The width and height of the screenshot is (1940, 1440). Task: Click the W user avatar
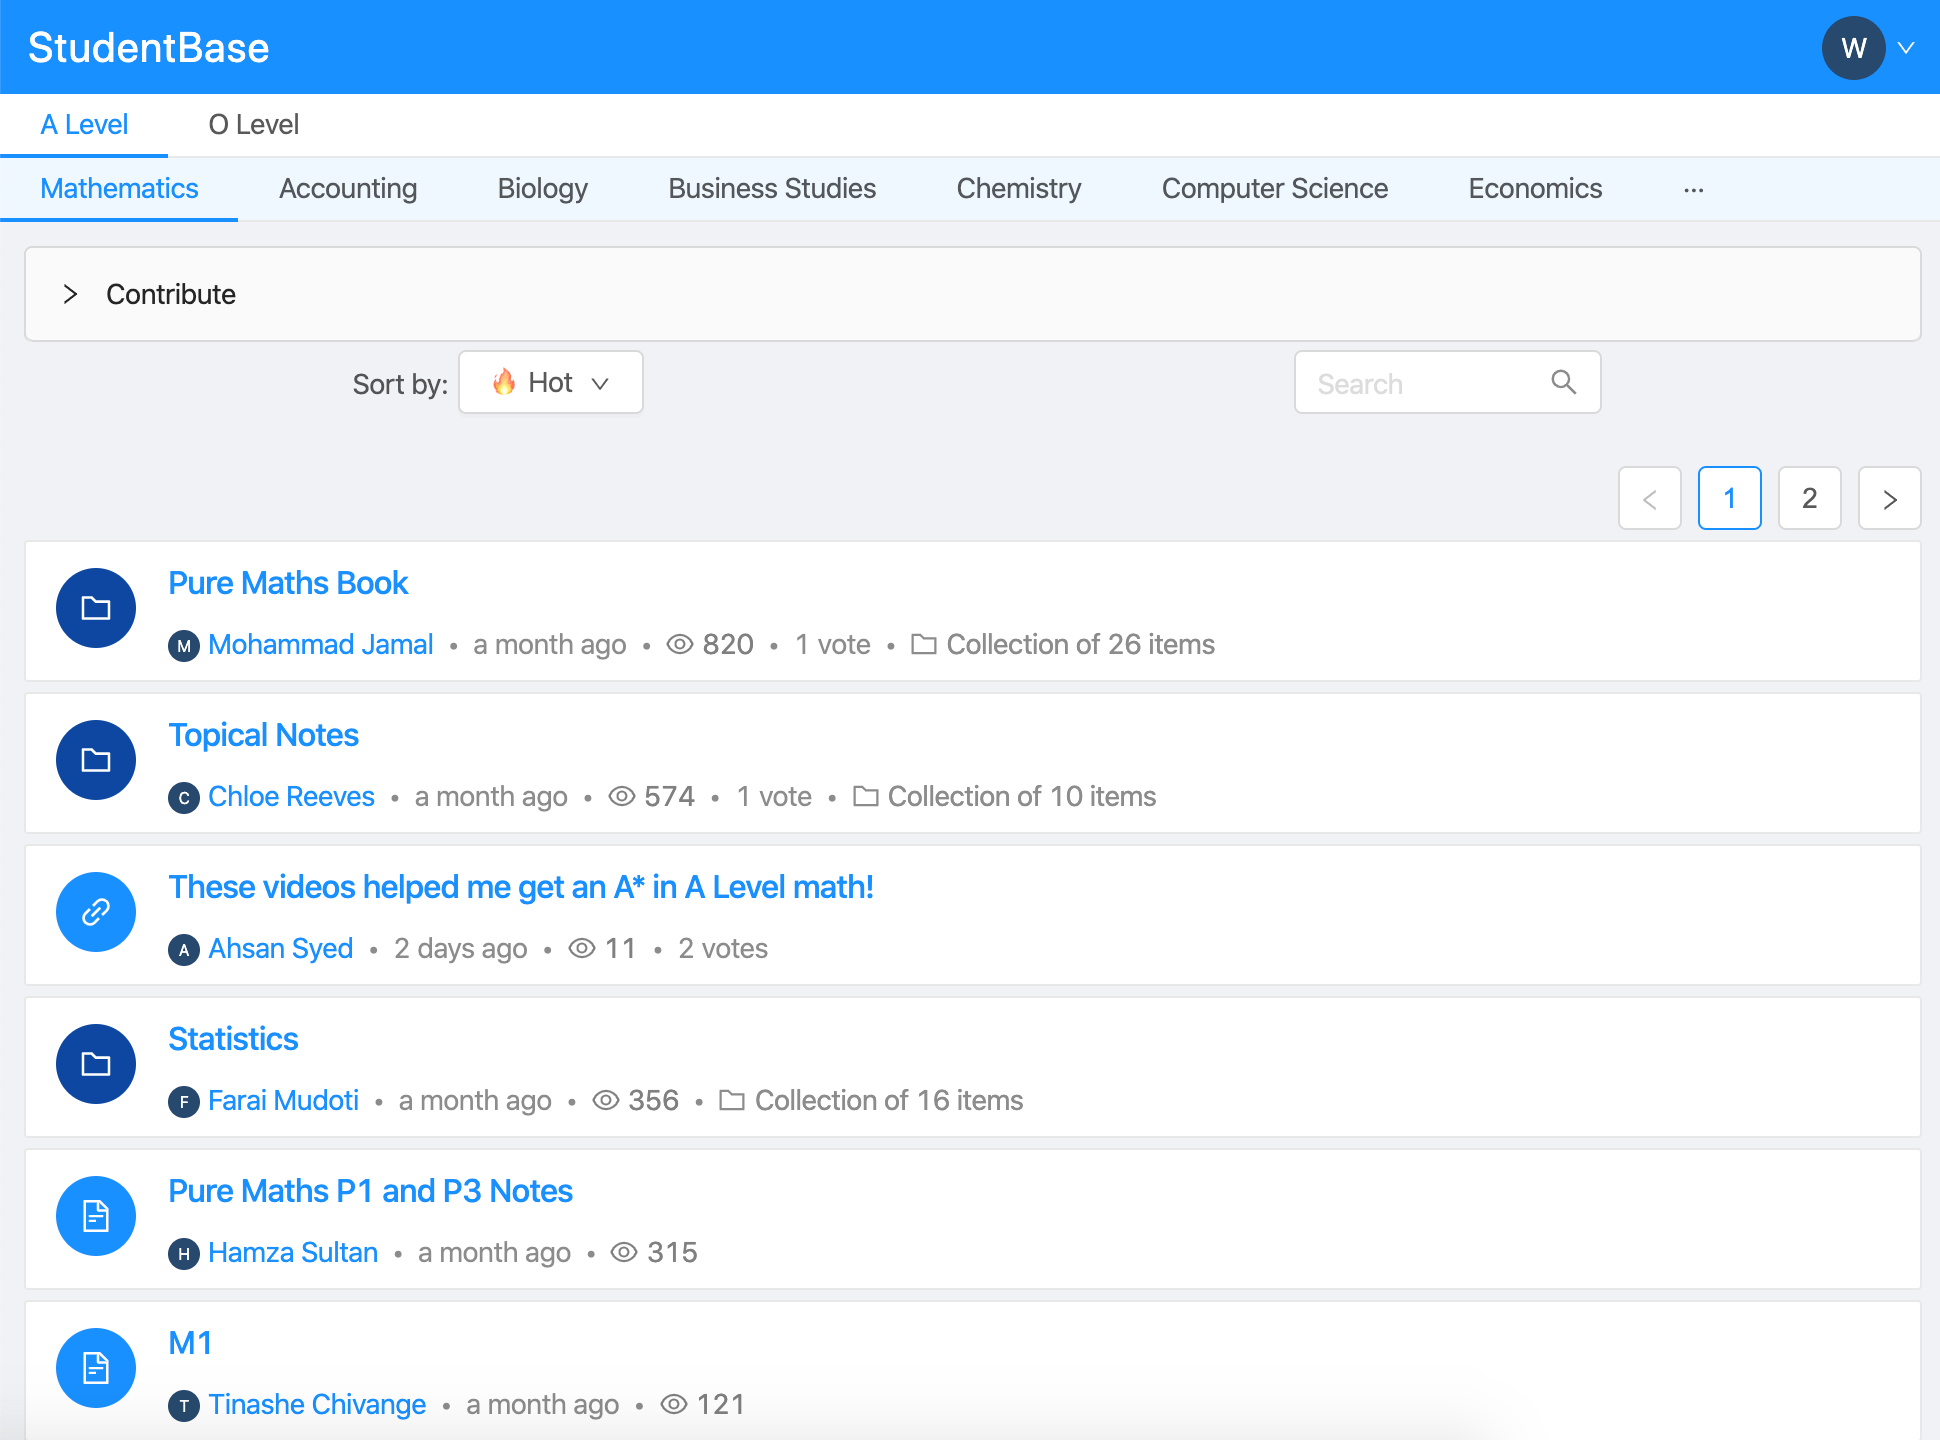click(x=1853, y=48)
